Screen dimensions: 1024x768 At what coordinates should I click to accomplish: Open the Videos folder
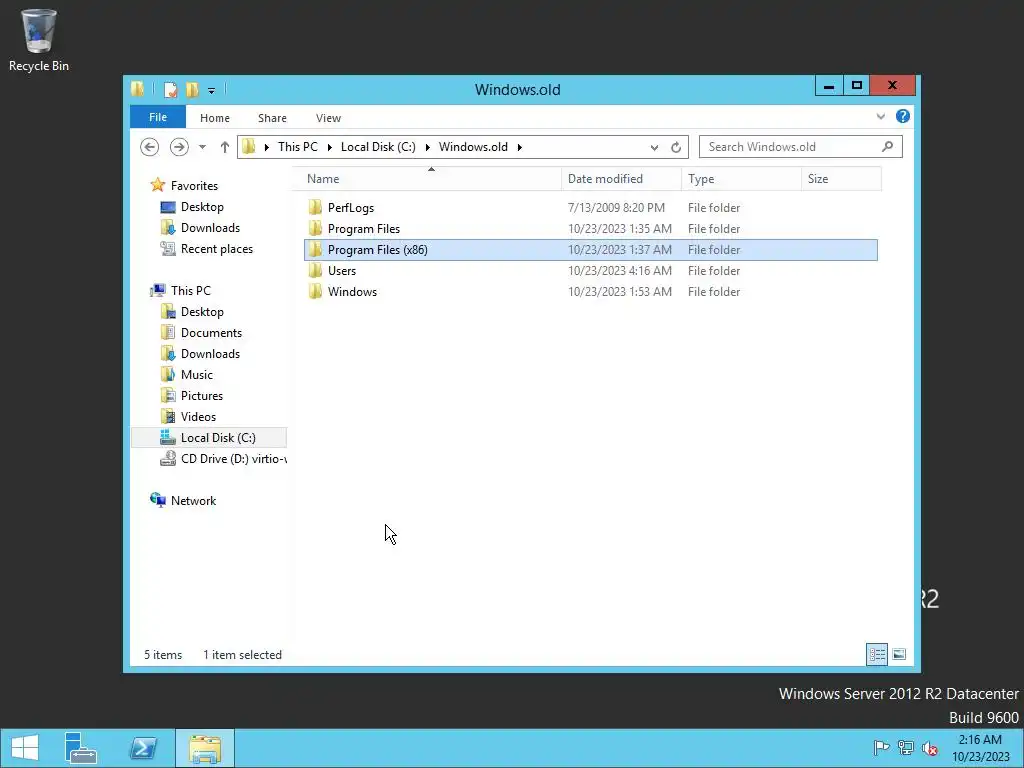coord(198,416)
